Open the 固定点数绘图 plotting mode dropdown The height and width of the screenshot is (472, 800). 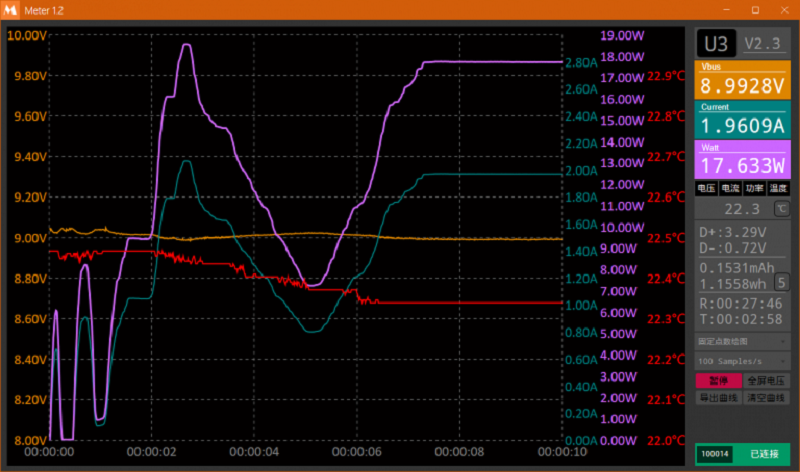coord(743,341)
